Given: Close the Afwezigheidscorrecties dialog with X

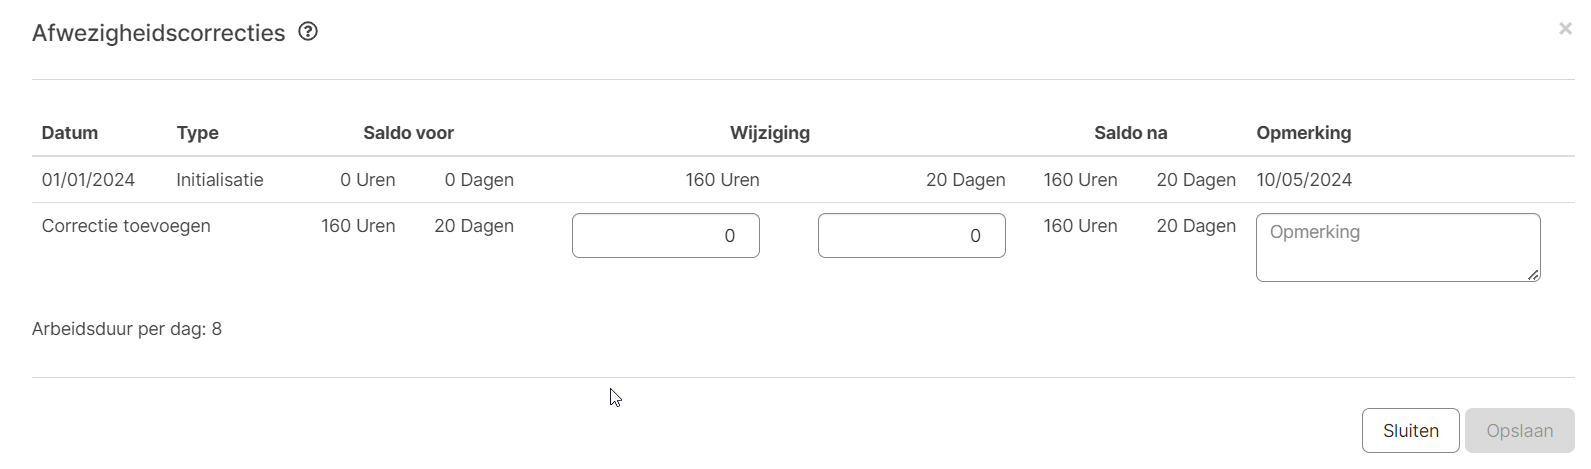Looking at the screenshot, I should [x=1565, y=29].
